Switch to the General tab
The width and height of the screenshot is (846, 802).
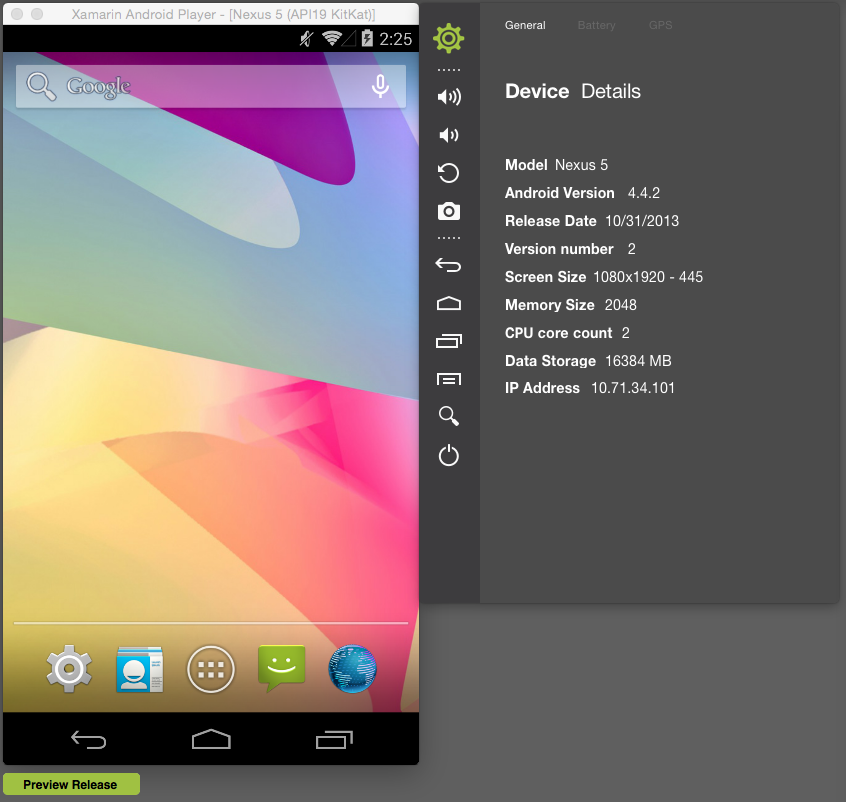[525, 25]
